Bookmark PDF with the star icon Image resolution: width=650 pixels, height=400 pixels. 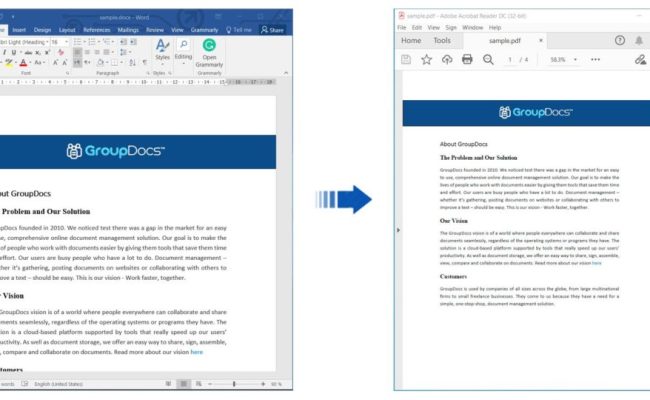[426, 59]
